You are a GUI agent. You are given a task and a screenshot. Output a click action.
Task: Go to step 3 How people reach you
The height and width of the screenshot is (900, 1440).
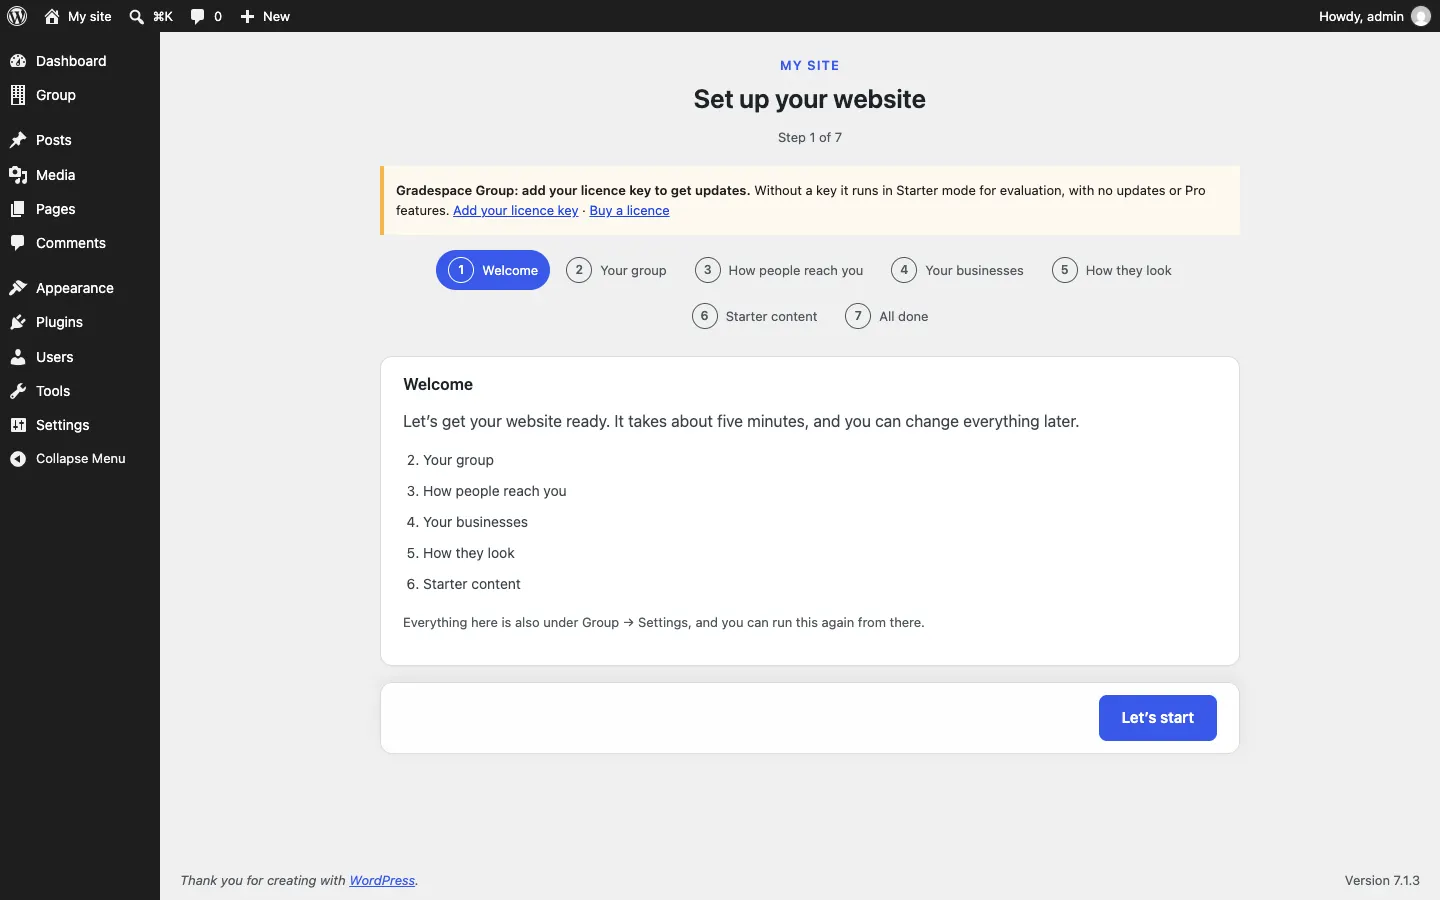780,270
